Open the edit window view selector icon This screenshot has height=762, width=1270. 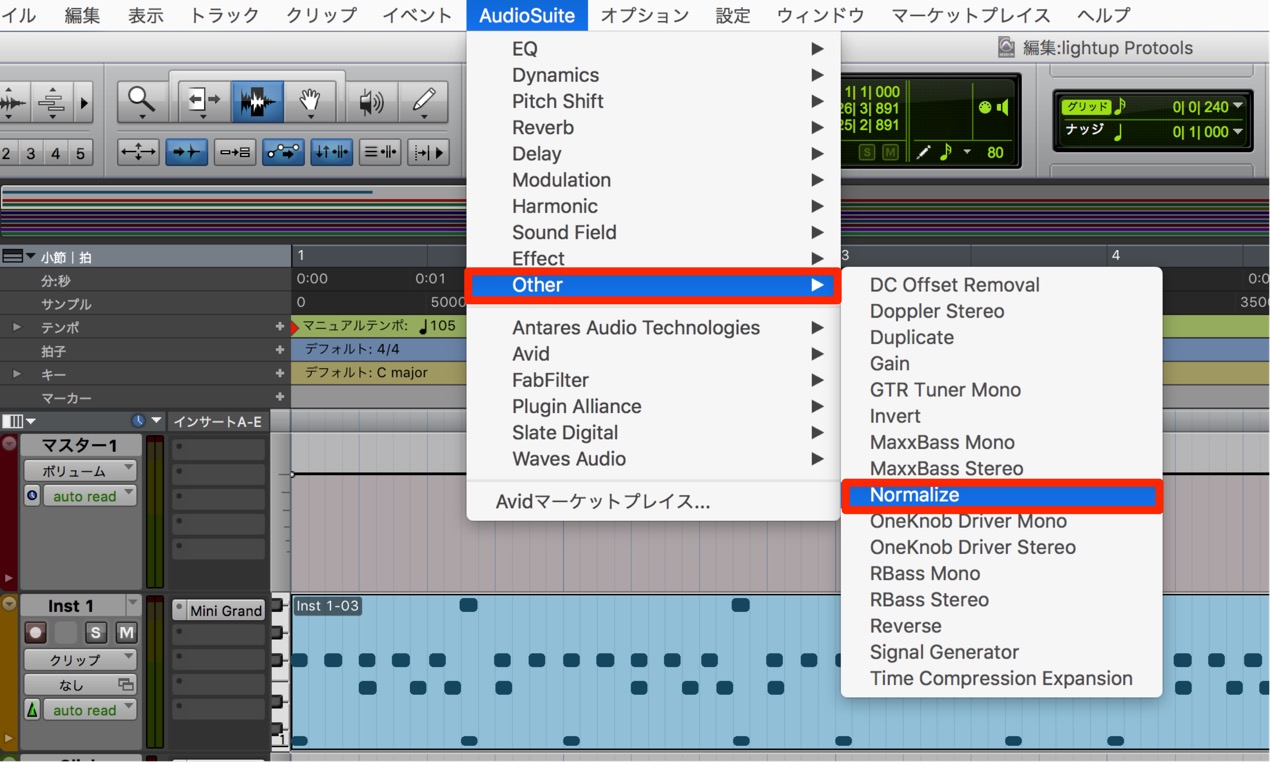18,422
